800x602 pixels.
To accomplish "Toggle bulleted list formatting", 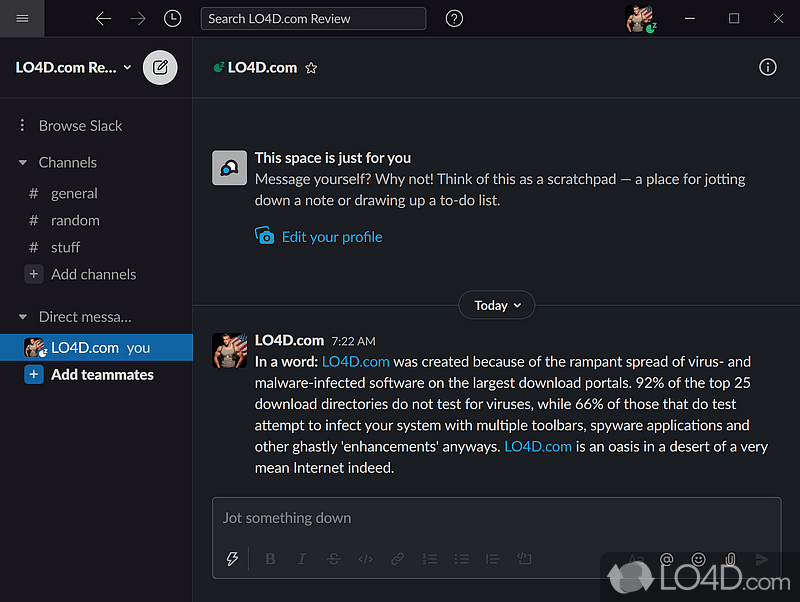I will (x=461, y=559).
